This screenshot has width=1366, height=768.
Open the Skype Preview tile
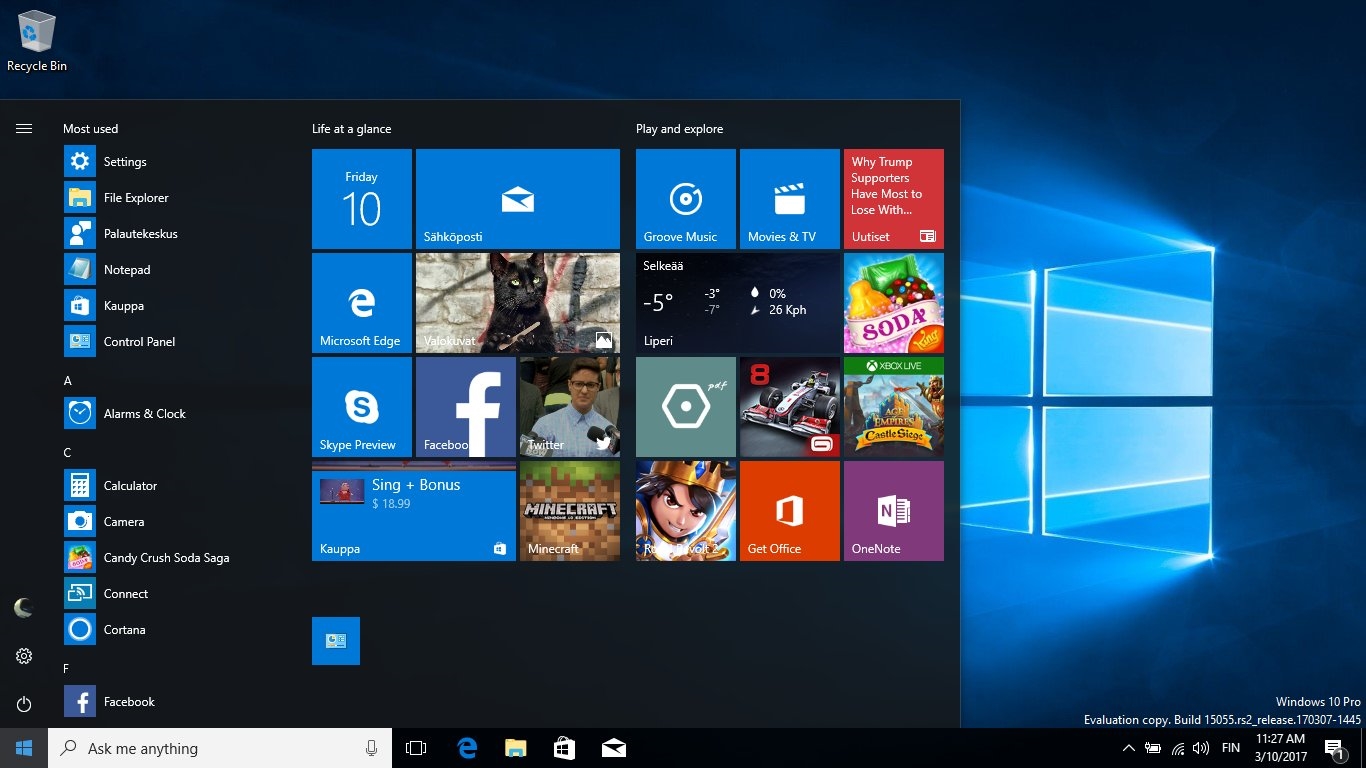pos(361,407)
